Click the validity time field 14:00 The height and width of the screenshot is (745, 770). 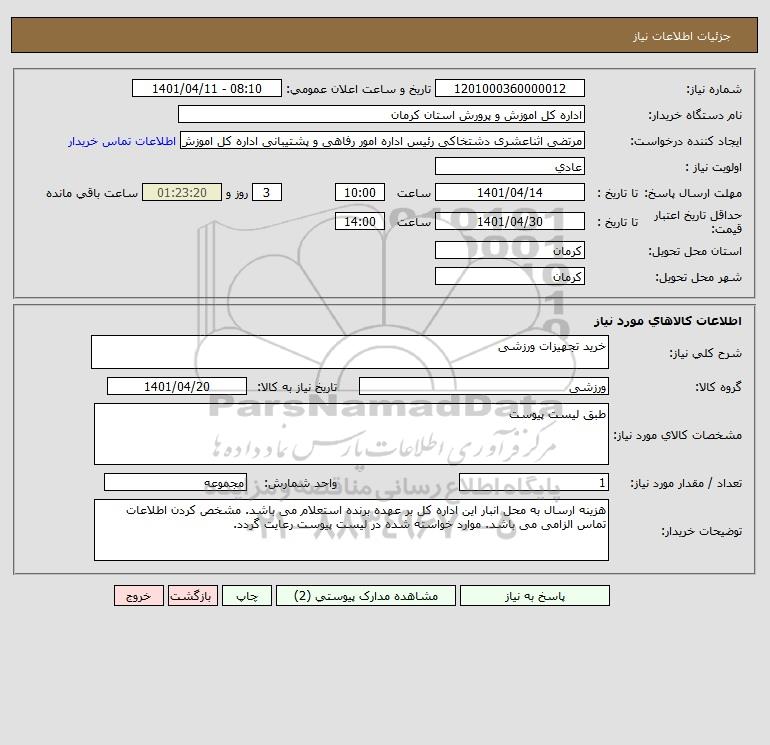click(x=359, y=221)
